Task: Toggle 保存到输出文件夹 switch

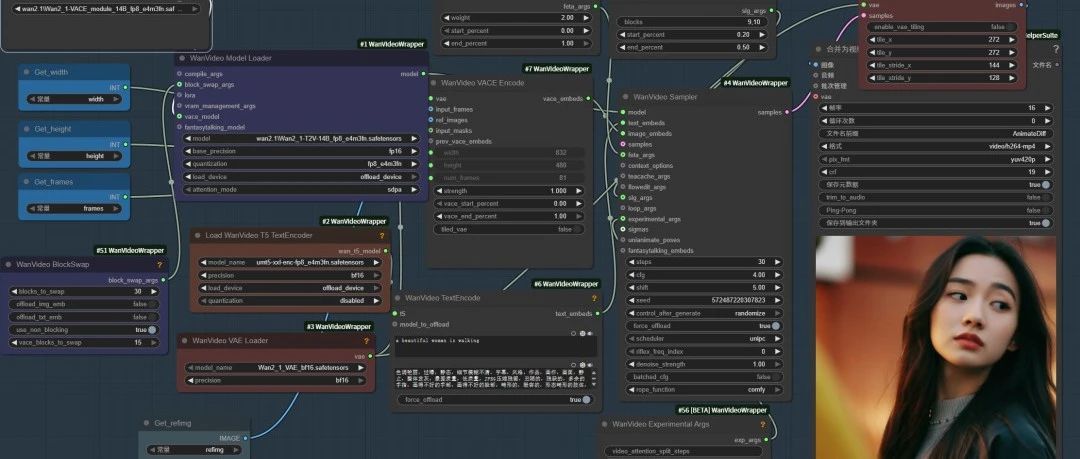Action: (x=936, y=223)
